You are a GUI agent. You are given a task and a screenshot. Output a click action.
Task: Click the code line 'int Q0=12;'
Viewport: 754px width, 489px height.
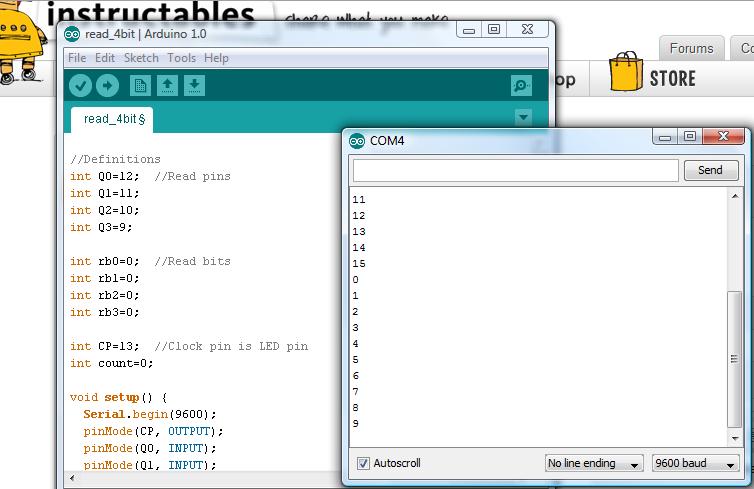point(104,176)
